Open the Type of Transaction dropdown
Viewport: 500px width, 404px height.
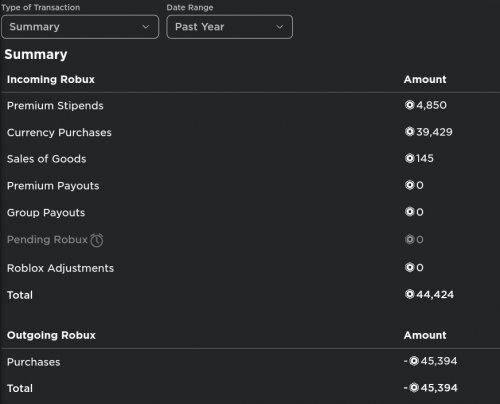(x=80, y=27)
